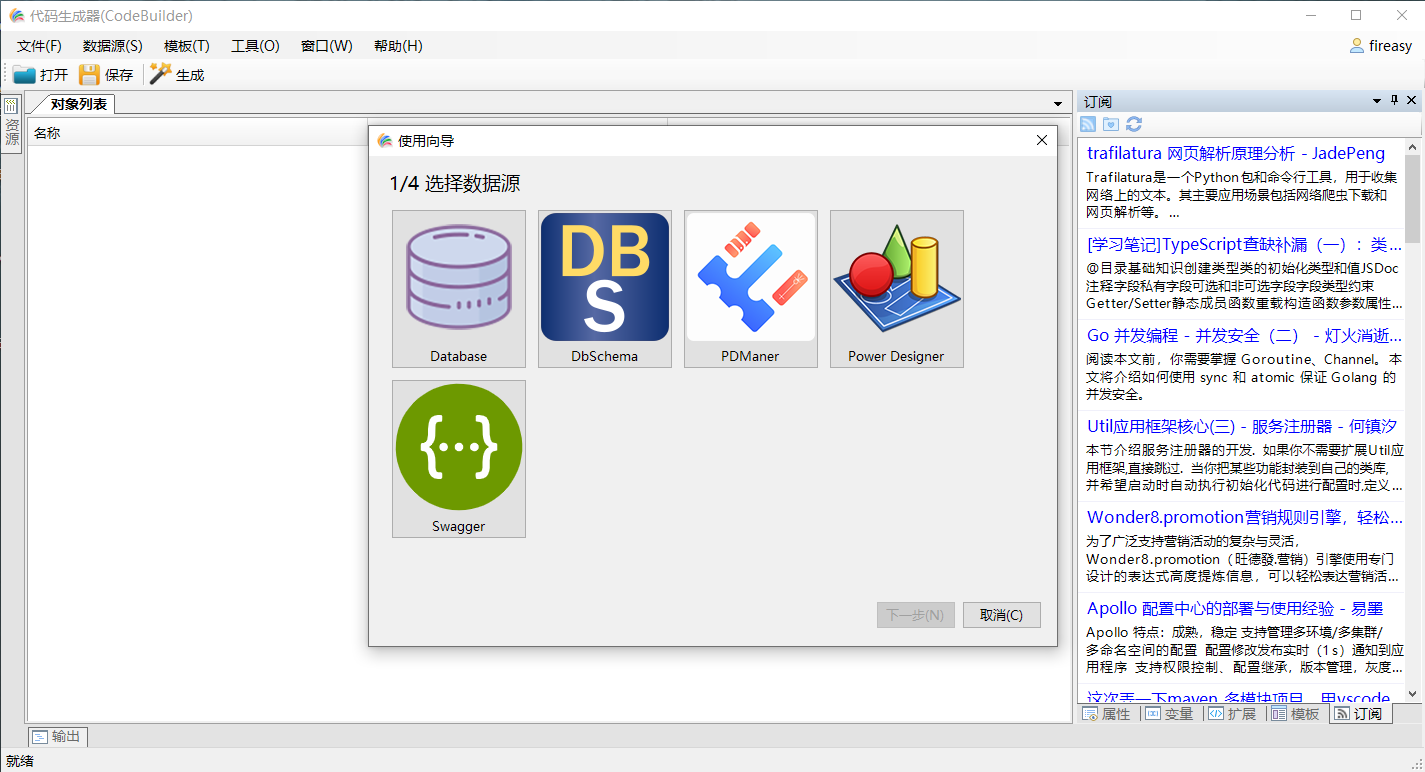Viewport: 1425px width, 772px height.
Task: Click the feed scrollbar down arrow
Action: [x=1413, y=693]
